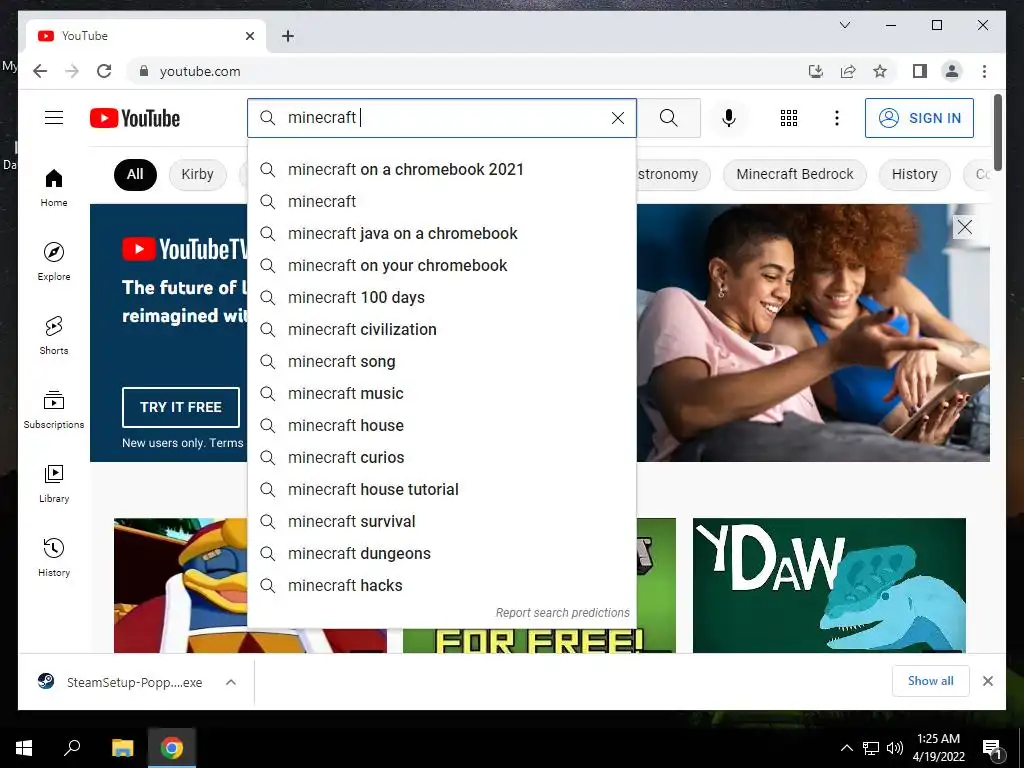Image resolution: width=1024 pixels, height=768 pixels.
Task: Open the YDAW dinosaur video thumbnail
Action: click(829, 585)
